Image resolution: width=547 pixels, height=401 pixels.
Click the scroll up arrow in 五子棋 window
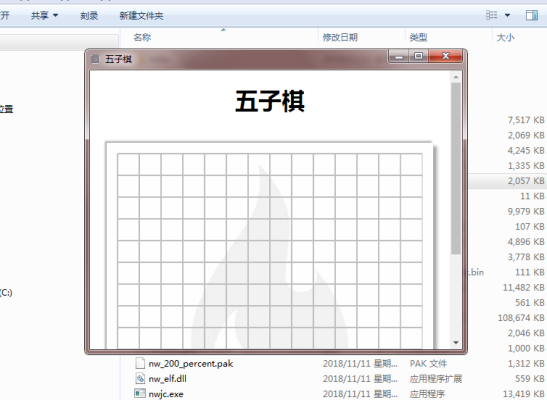click(x=456, y=77)
